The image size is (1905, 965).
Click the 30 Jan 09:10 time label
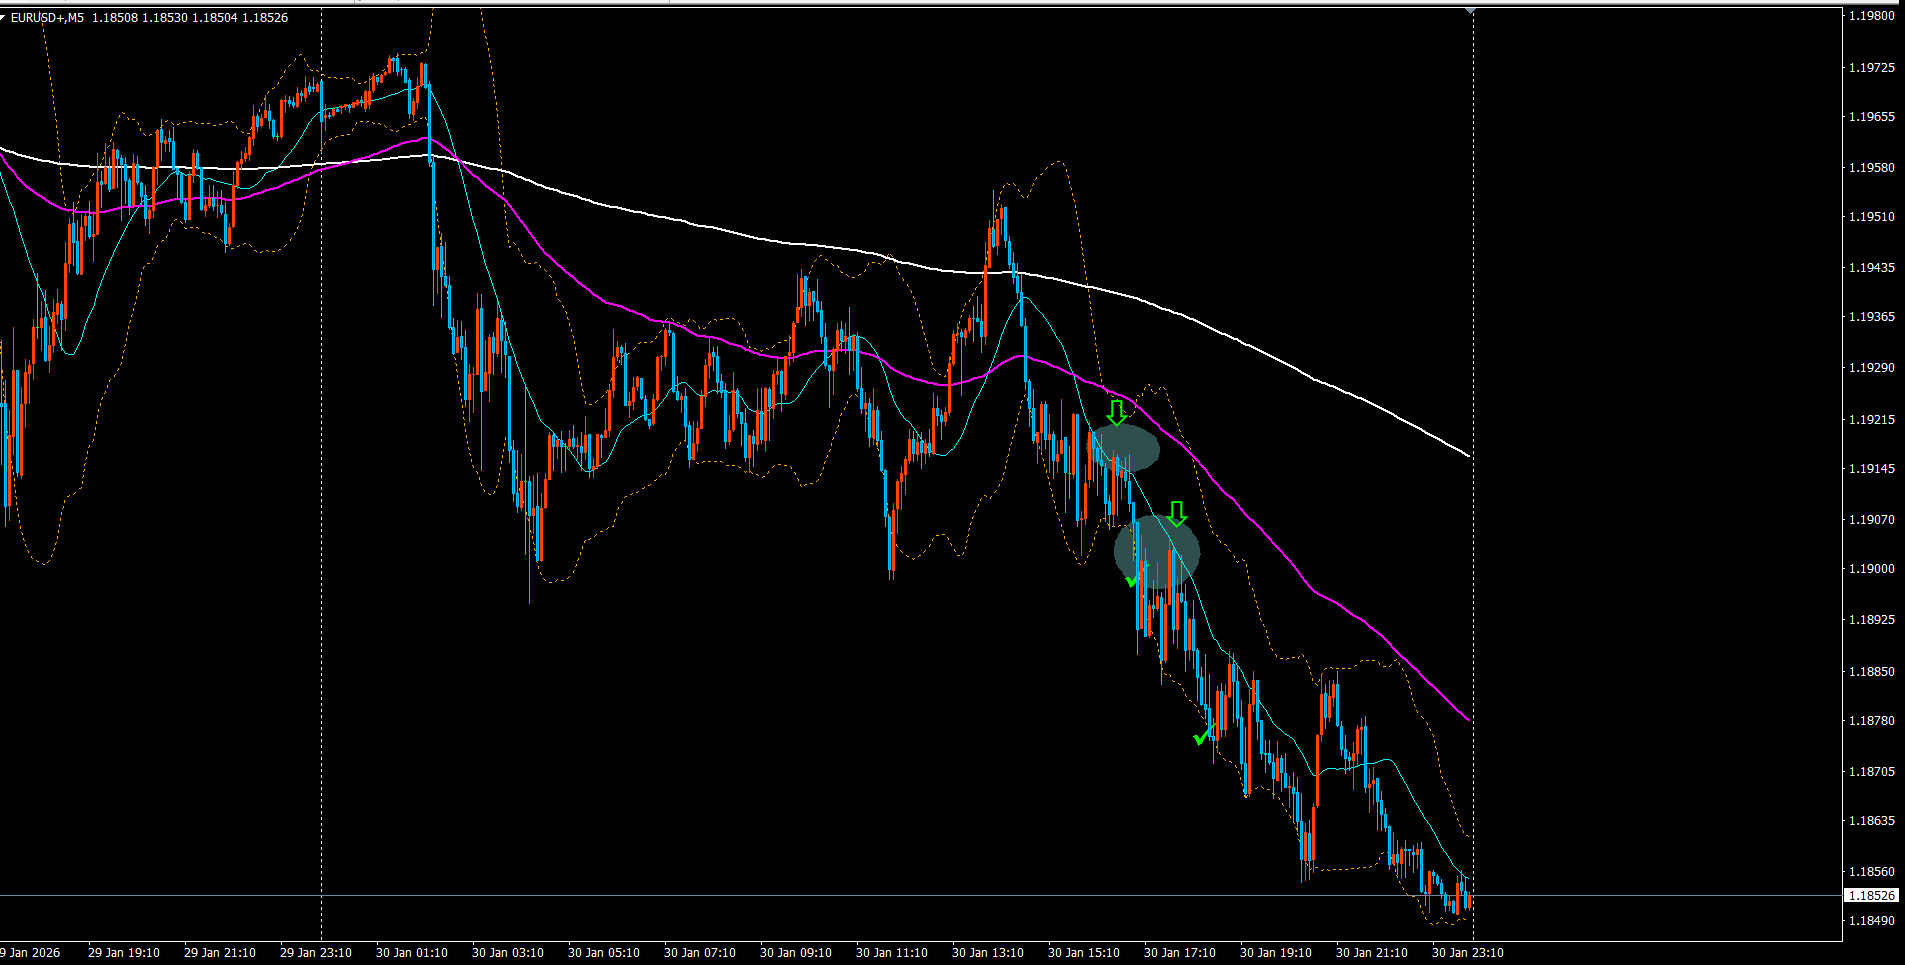(x=796, y=952)
